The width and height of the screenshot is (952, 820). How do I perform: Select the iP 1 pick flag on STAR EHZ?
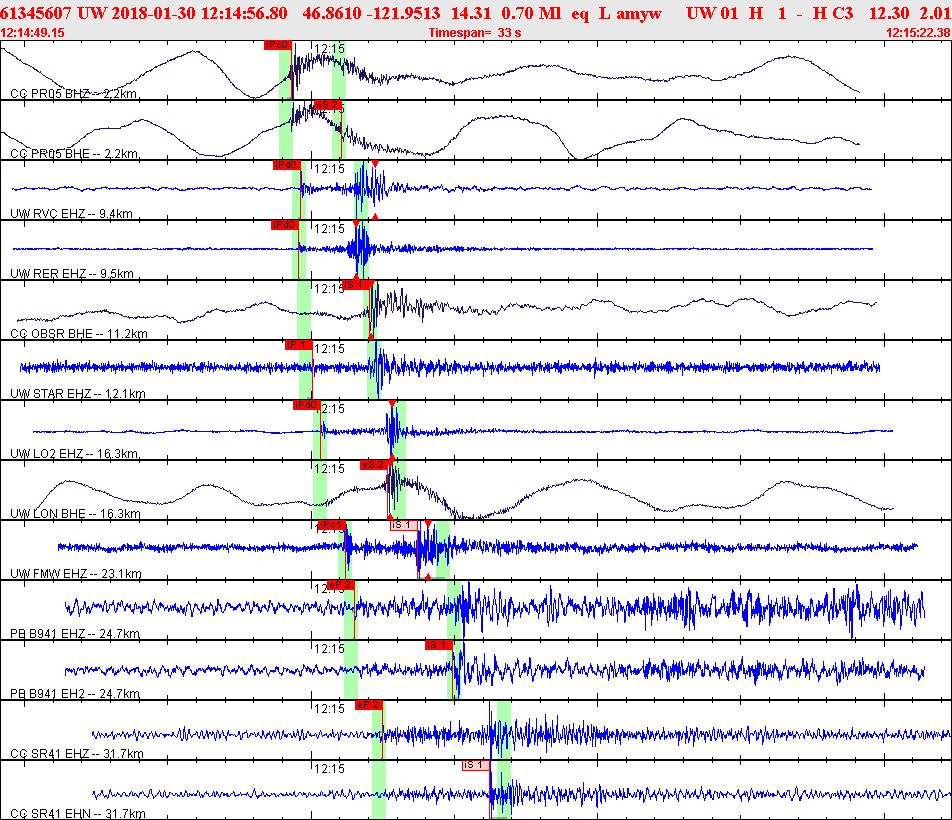pos(298,345)
